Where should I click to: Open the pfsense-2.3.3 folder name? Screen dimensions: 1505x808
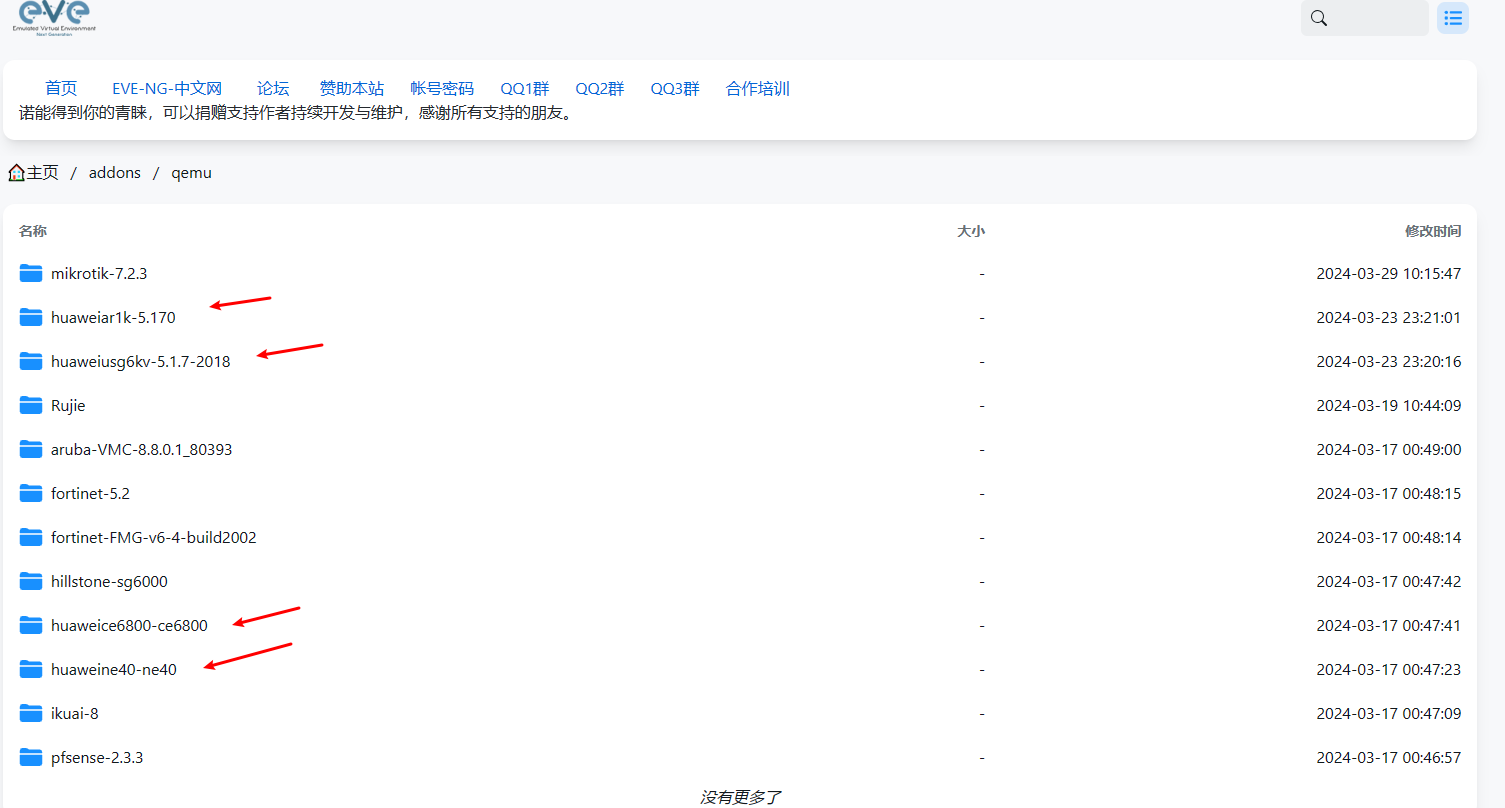(97, 757)
